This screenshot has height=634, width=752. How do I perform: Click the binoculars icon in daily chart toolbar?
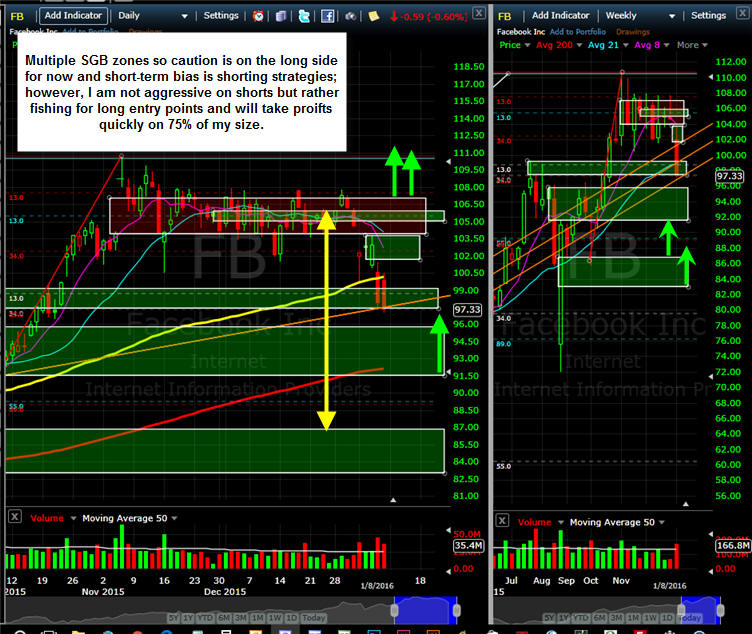point(351,16)
